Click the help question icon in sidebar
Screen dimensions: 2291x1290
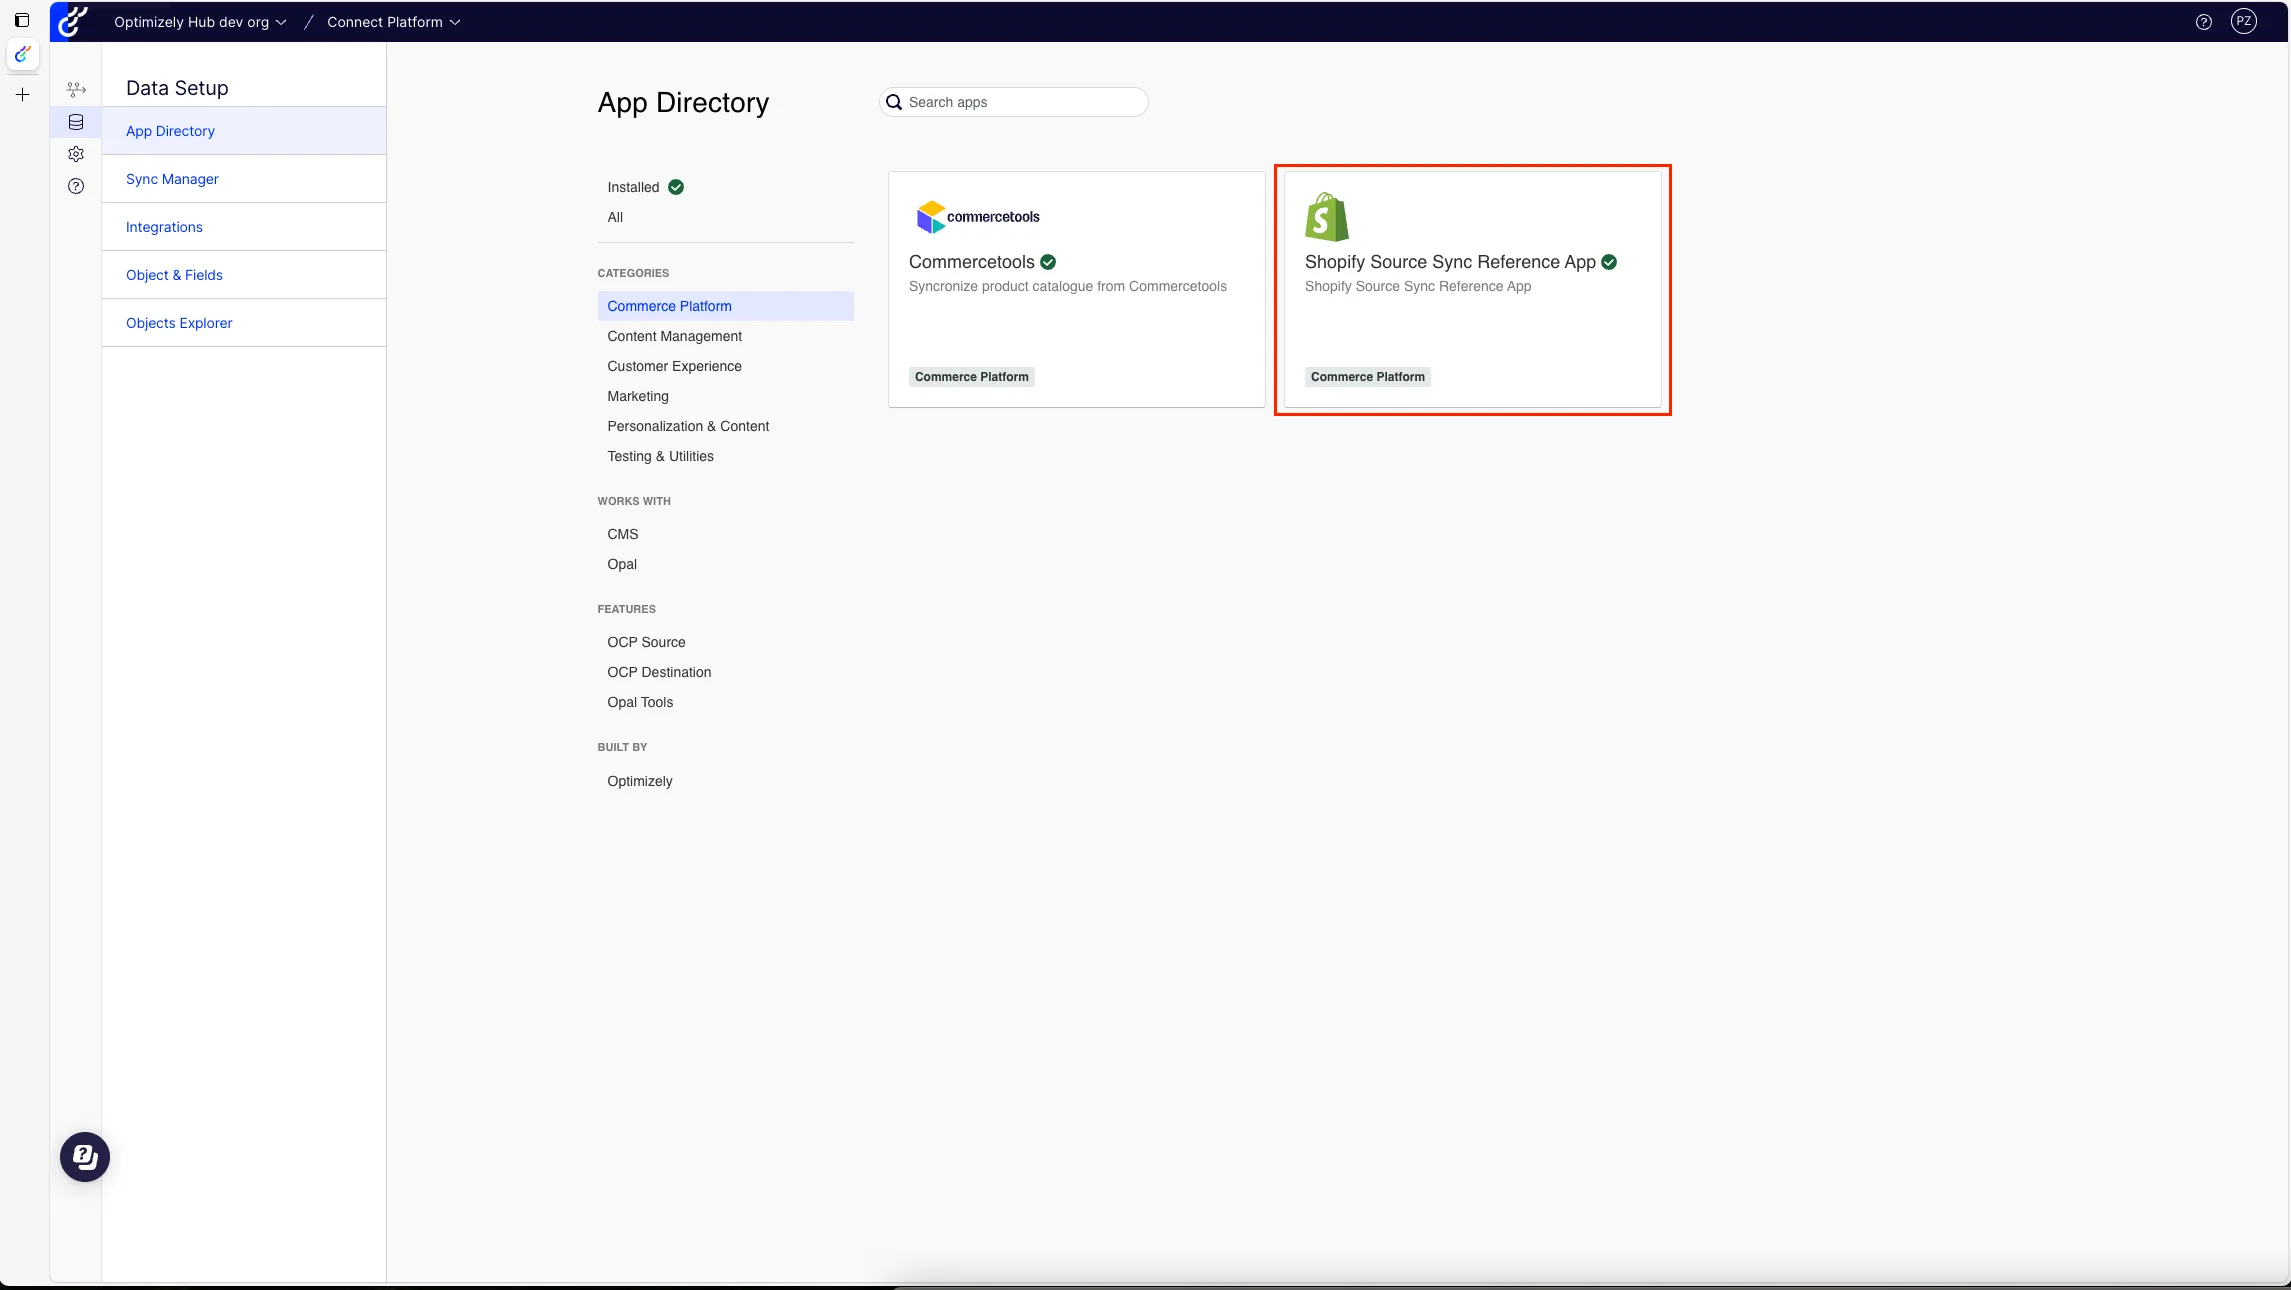(x=76, y=186)
